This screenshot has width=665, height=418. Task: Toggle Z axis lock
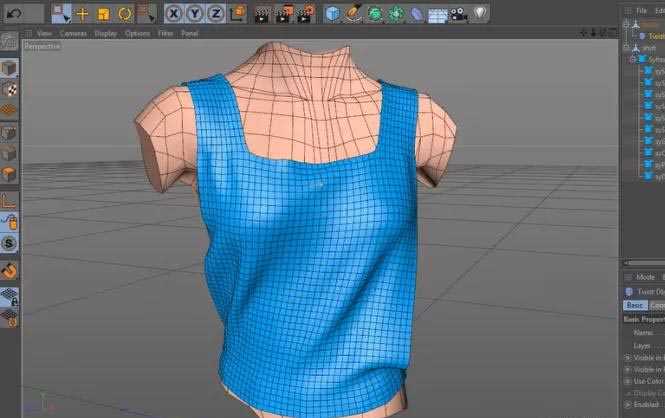pos(216,14)
